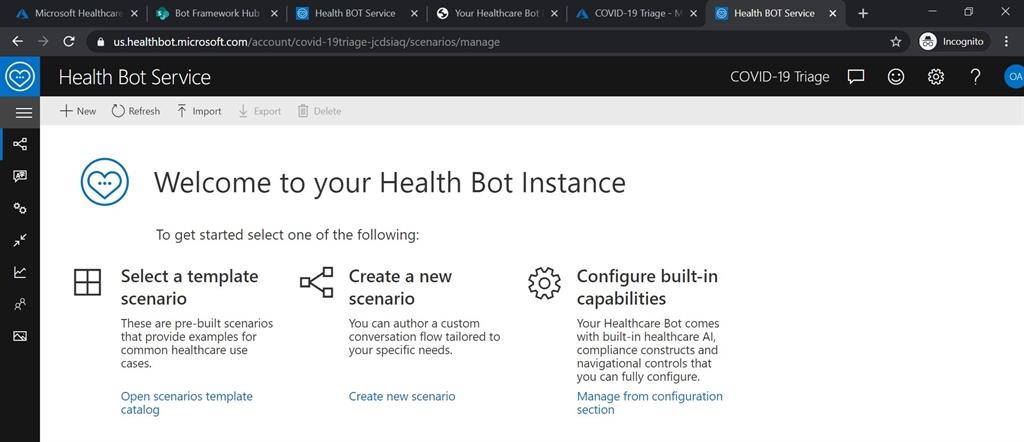Click the Select a template scenario heading
This screenshot has width=1024, height=442.
[189, 287]
